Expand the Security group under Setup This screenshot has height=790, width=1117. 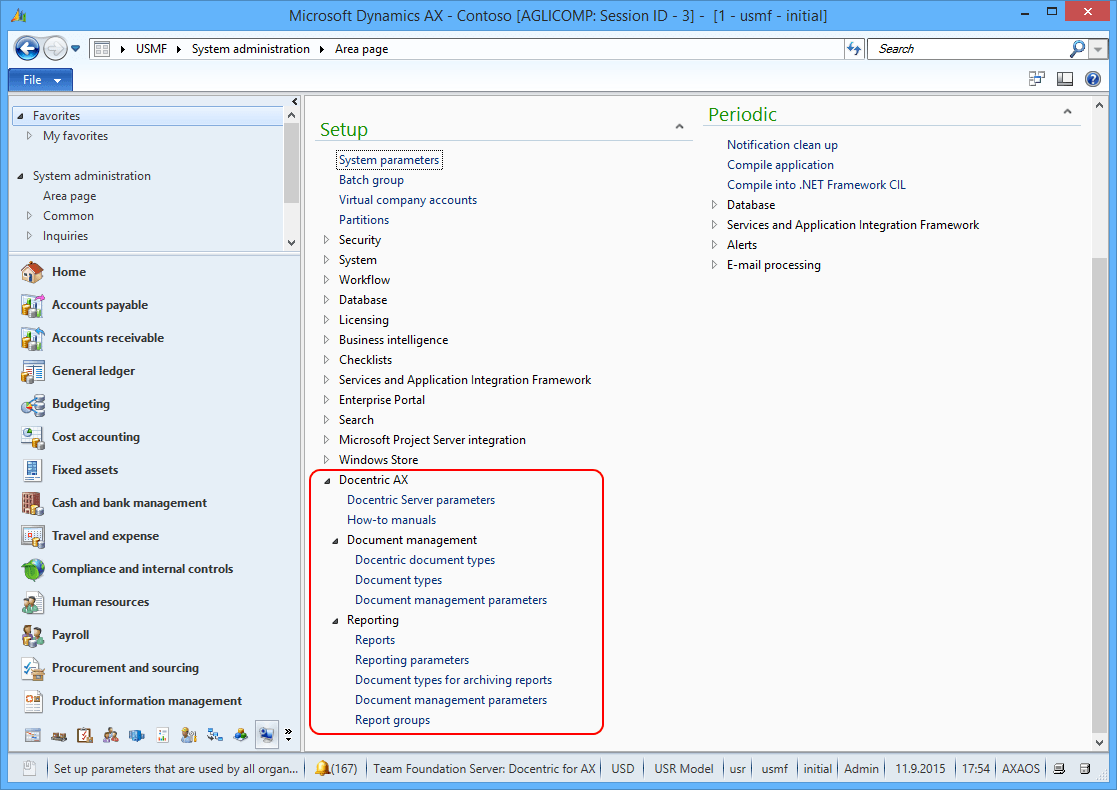[326, 240]
